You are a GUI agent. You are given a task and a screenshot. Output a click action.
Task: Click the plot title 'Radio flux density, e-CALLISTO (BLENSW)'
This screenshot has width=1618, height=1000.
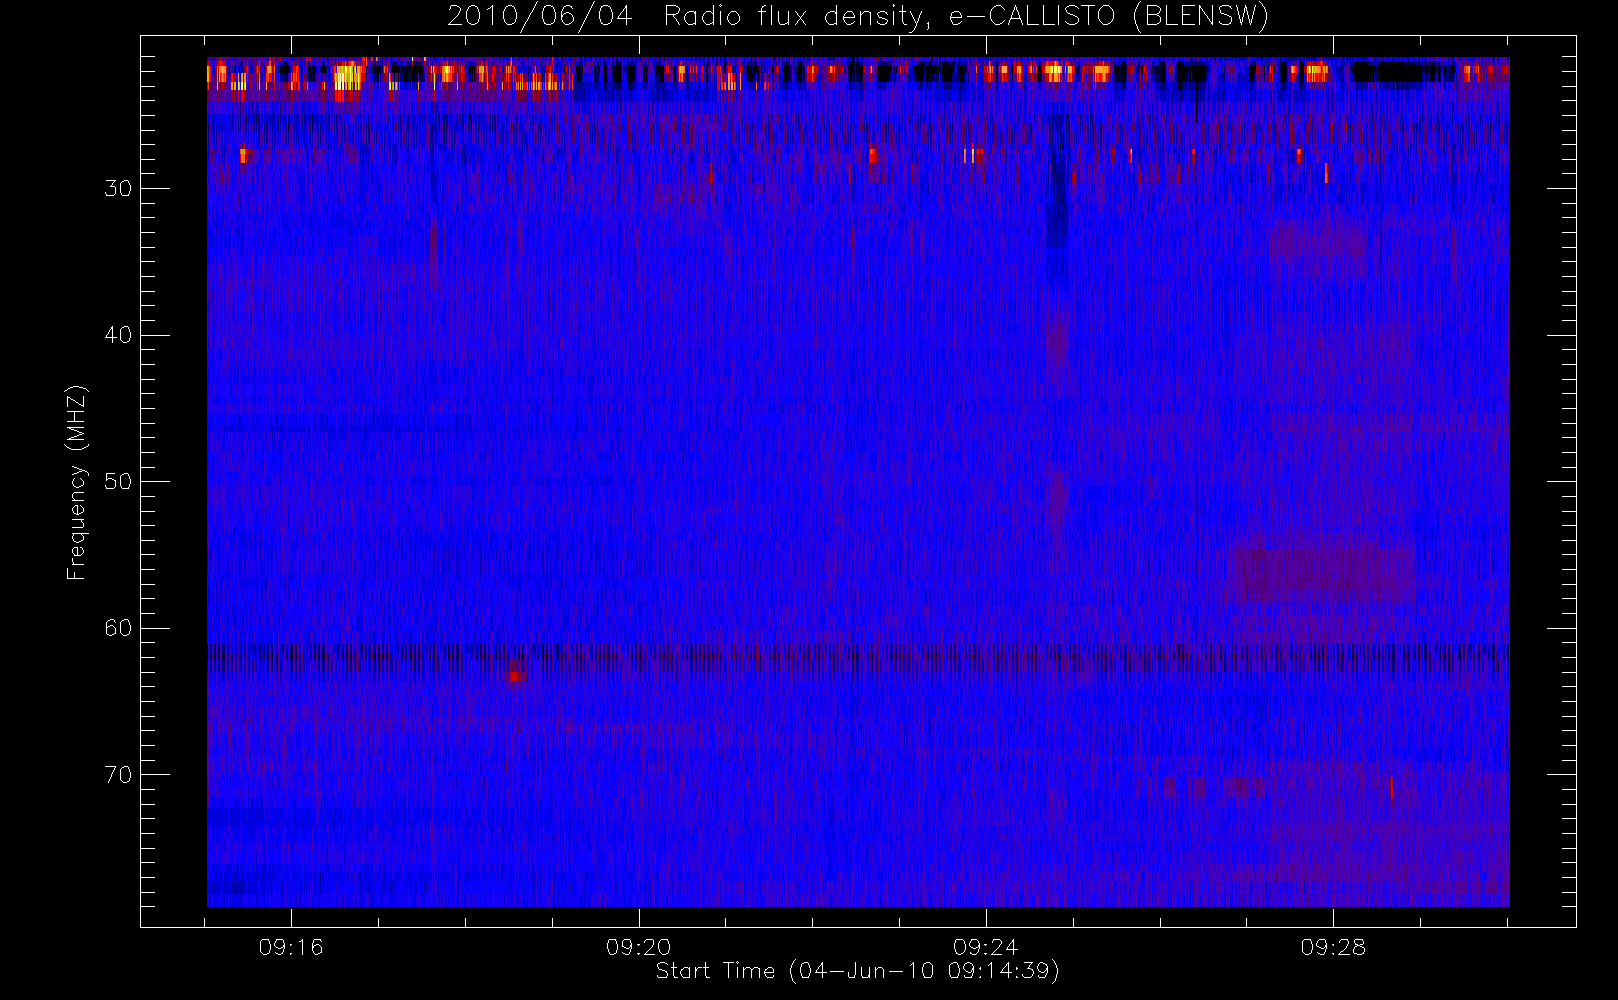pos(966,17)
